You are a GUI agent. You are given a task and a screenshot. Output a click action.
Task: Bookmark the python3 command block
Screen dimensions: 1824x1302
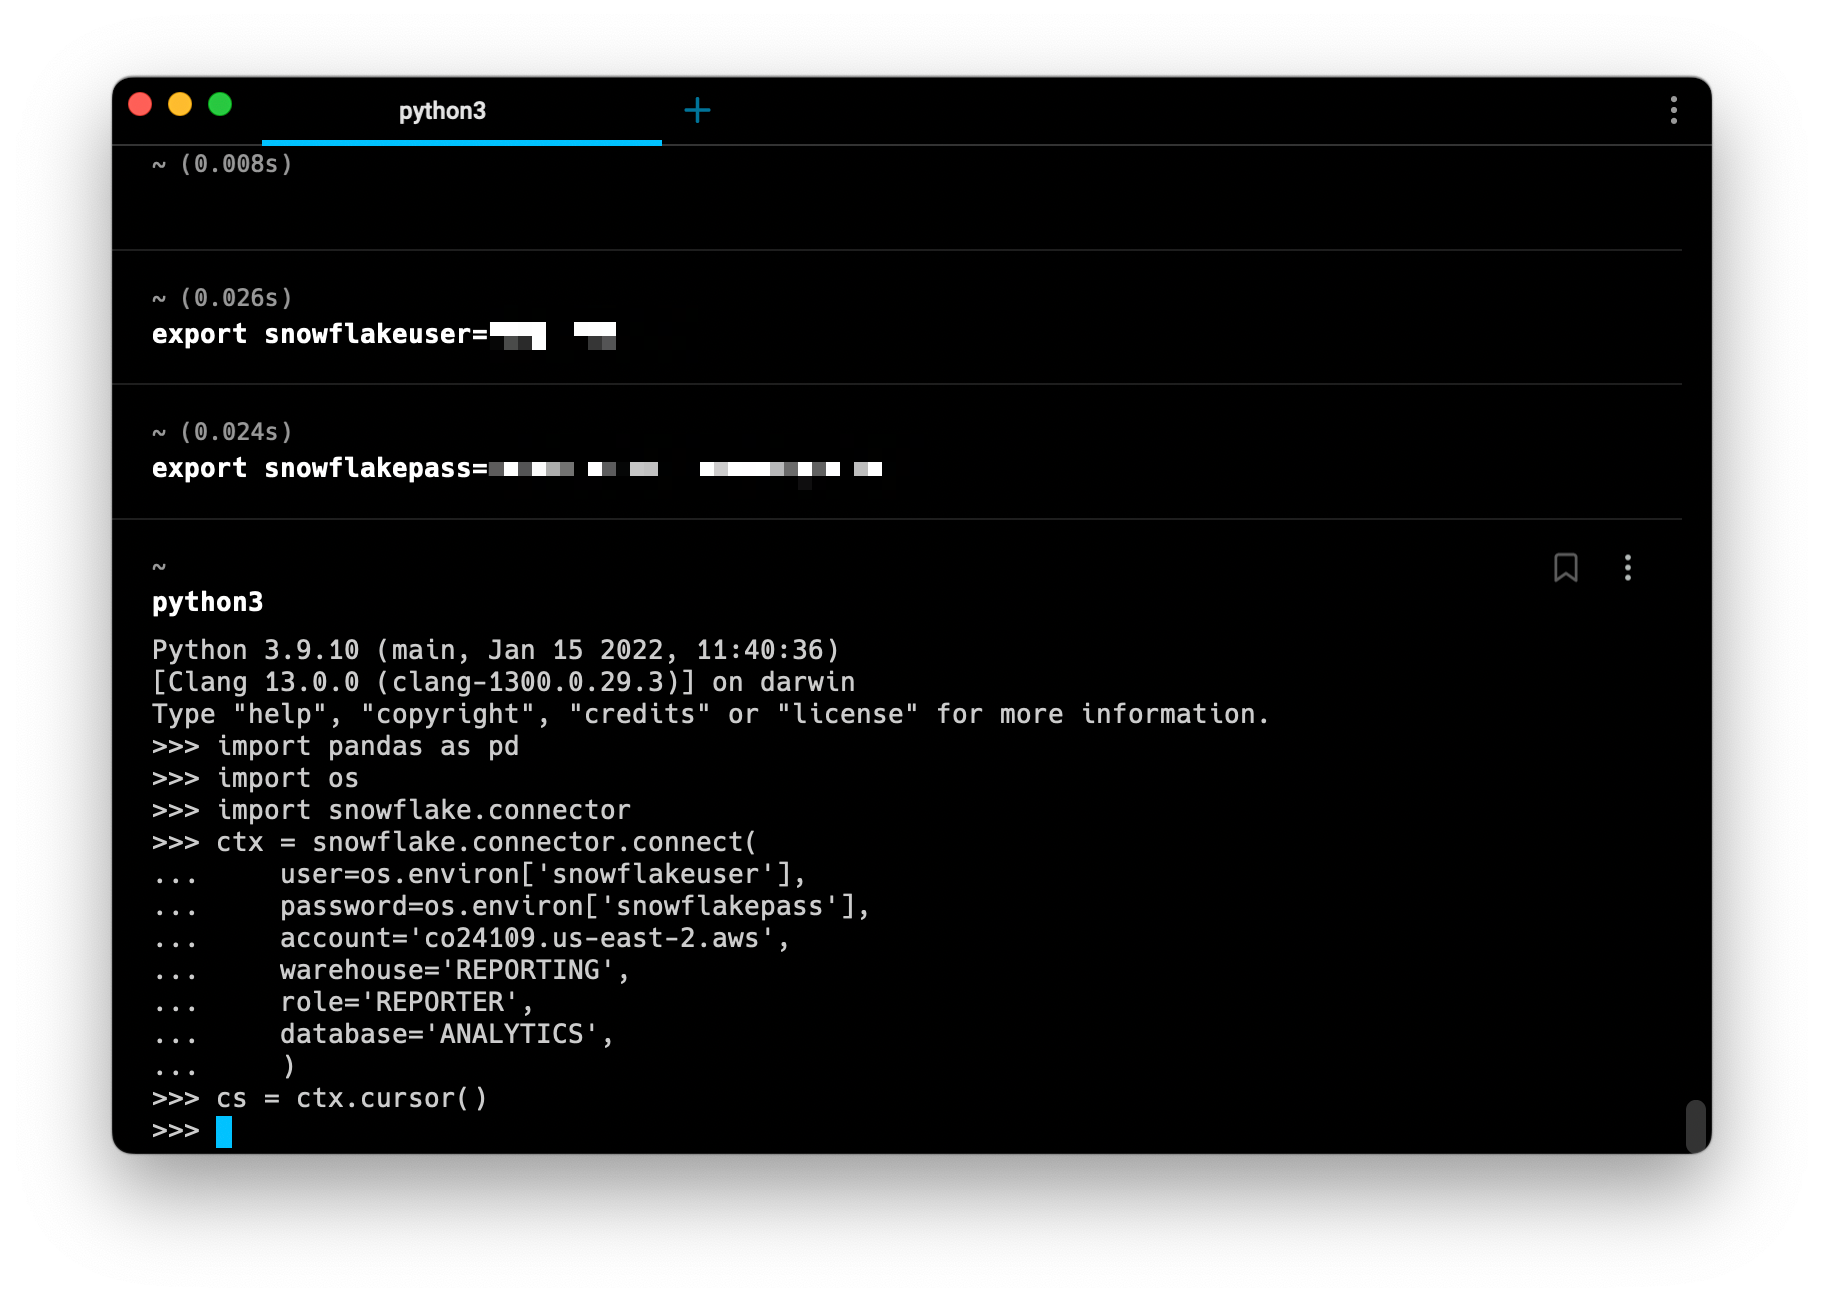coord(1566,568)
